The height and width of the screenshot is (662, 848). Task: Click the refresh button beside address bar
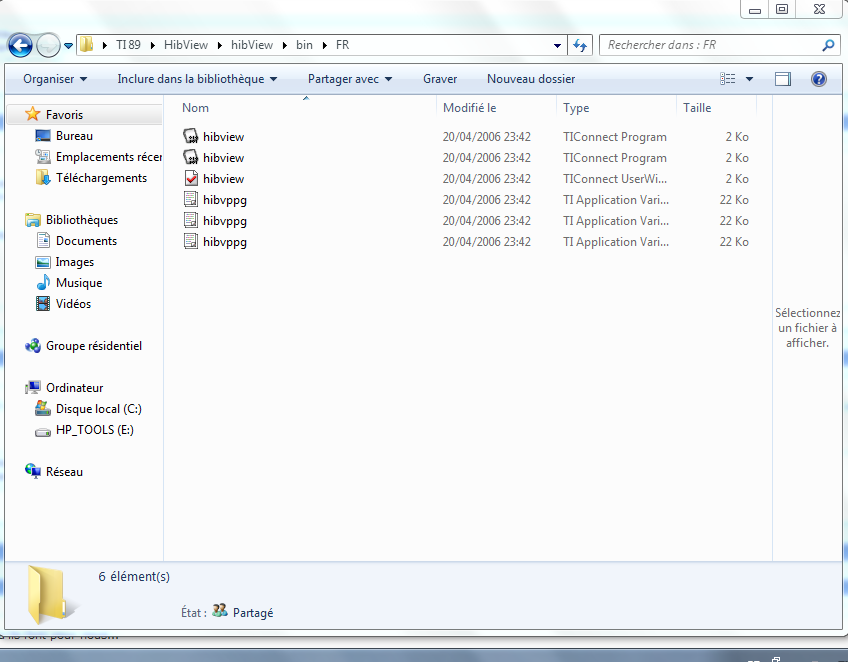click(580, 45)
